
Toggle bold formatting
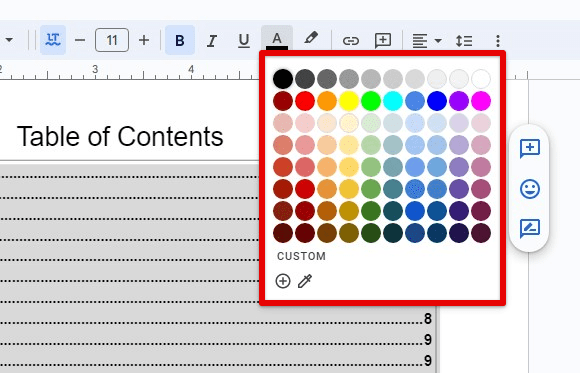coord(180,40)
